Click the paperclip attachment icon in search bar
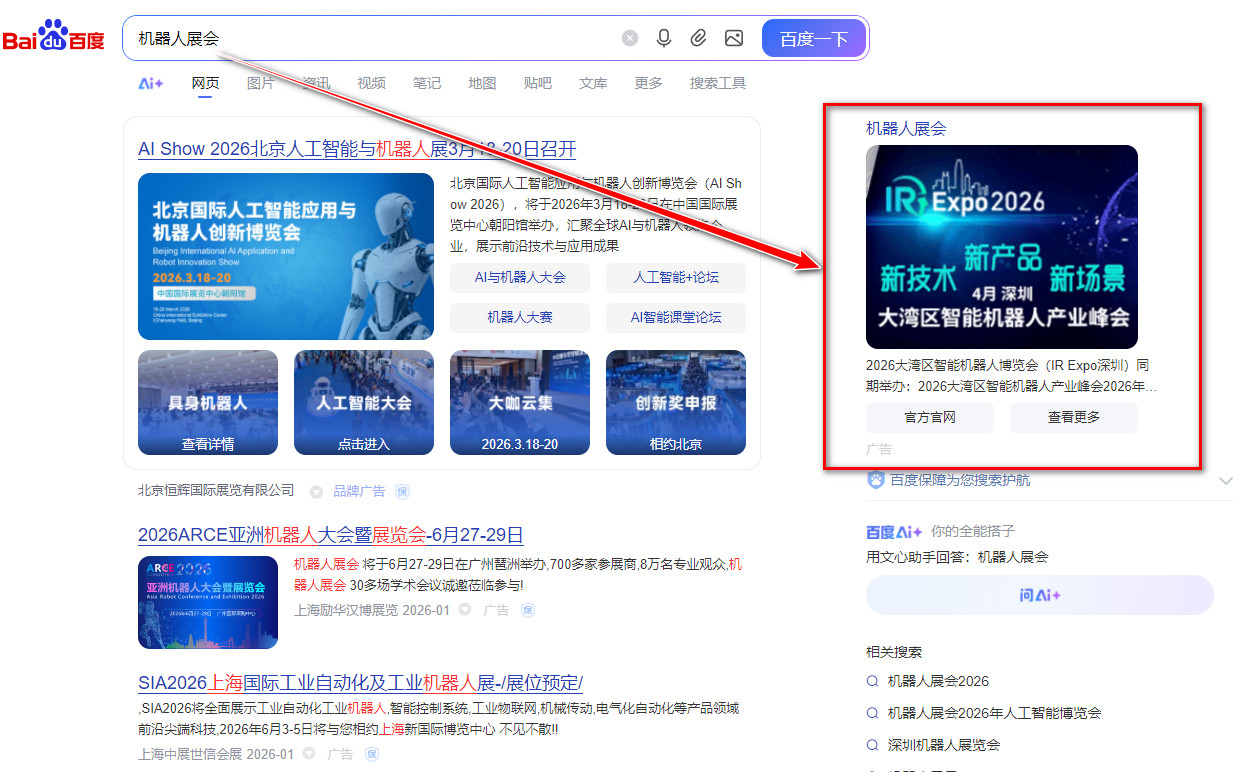Screen dimensions: 1250x772 click(x=699, y=37)
